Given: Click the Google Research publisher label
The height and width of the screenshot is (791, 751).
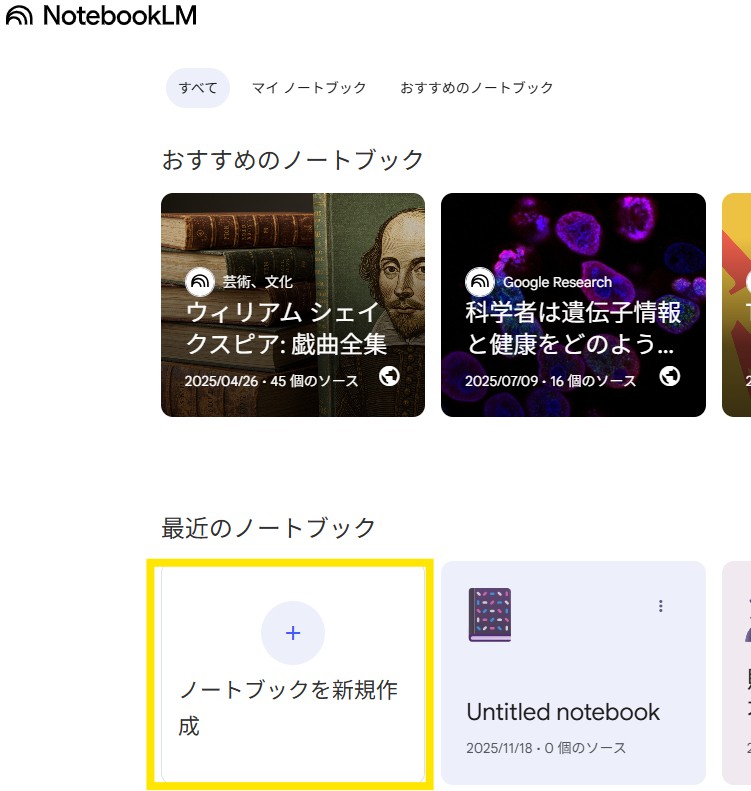Looking at the screenshot, I should click(x=557, y=283).
